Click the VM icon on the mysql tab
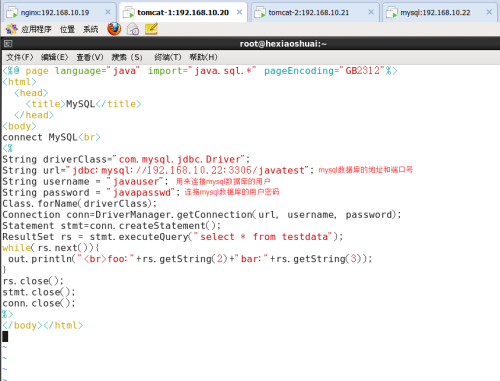Viewport: 500px width, 381px height. [392, 13]
